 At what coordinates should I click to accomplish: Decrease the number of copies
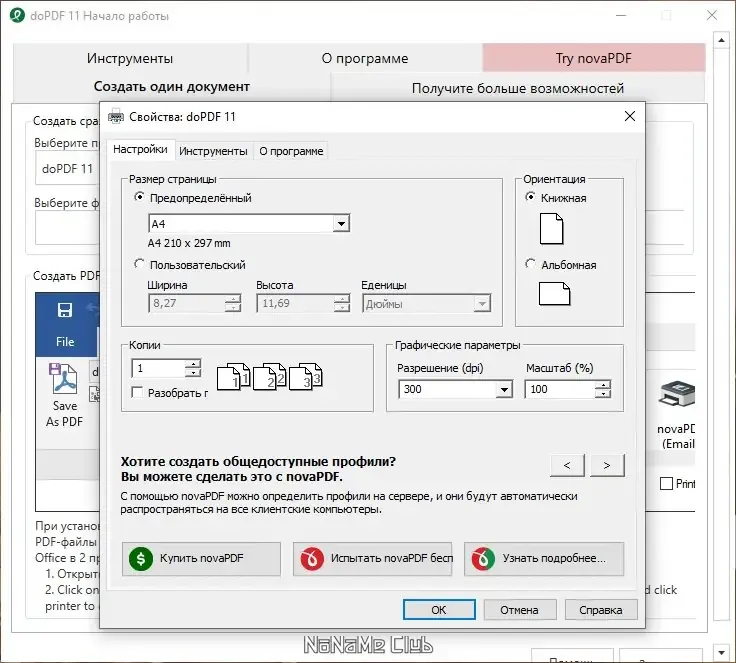[x=193, y=372]
